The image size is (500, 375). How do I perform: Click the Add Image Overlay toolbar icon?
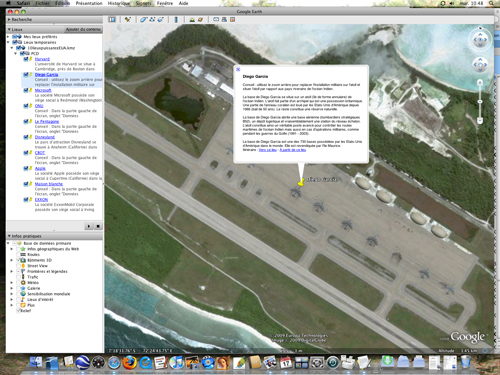[x=161, y=20]
